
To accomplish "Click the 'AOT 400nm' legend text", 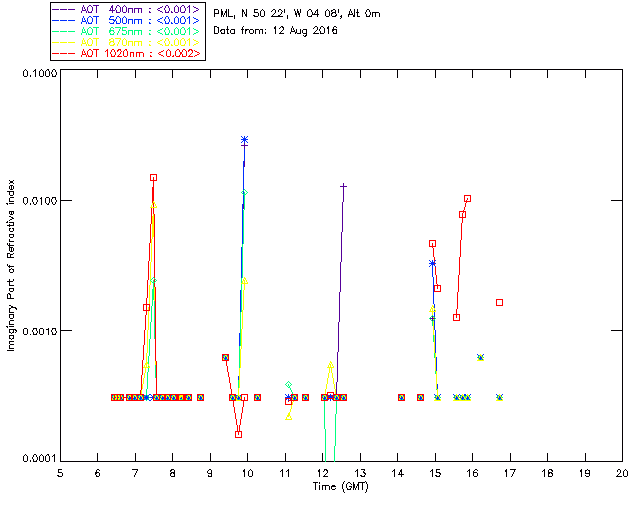I will coord(111,9).
